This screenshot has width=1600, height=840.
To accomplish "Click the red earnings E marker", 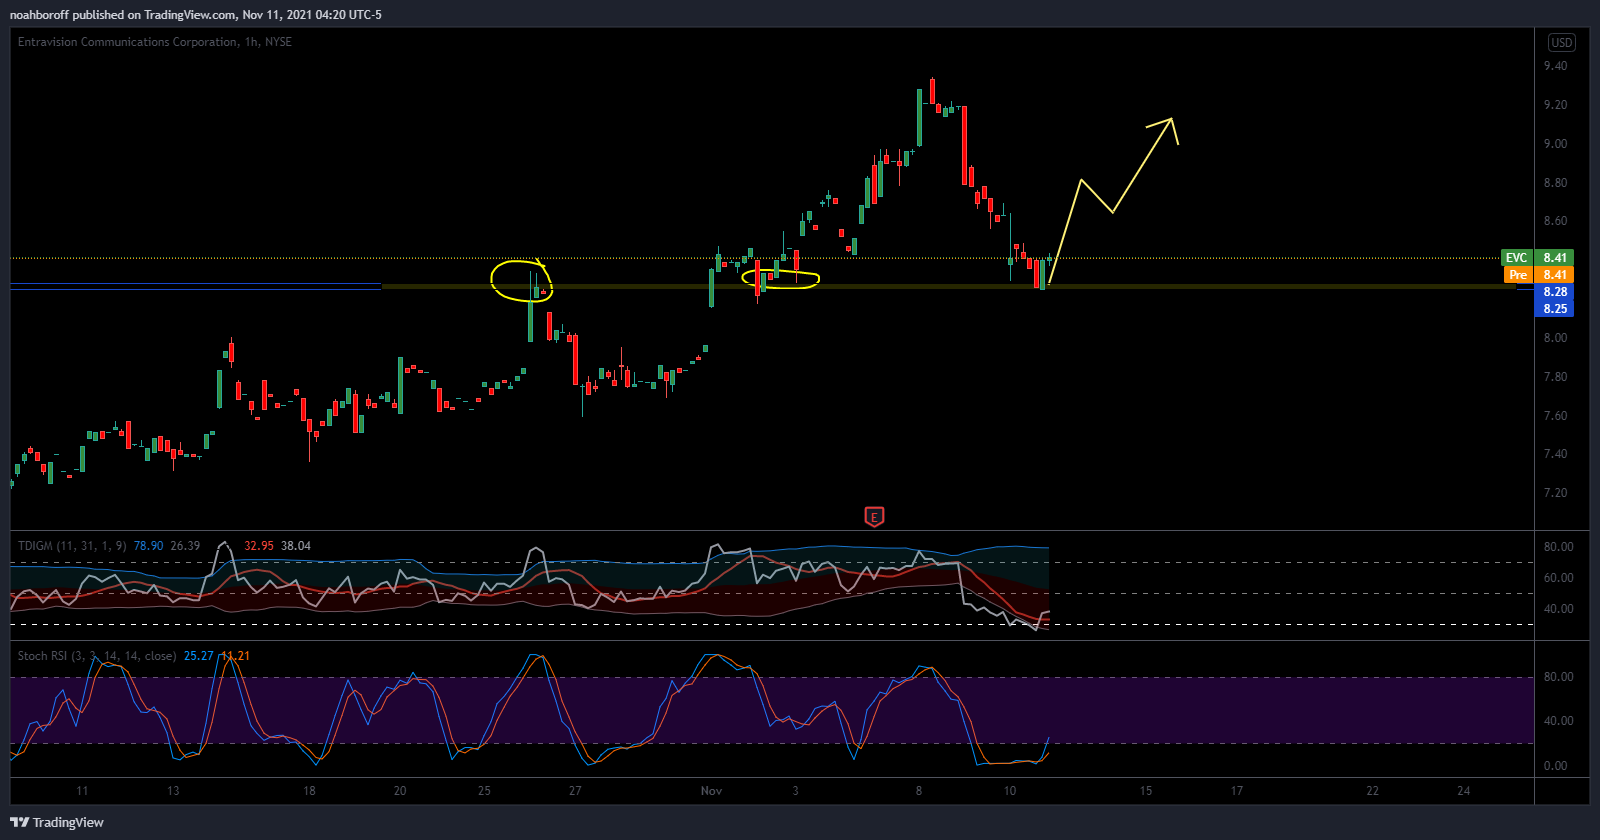I will click(x=874, y=517).
